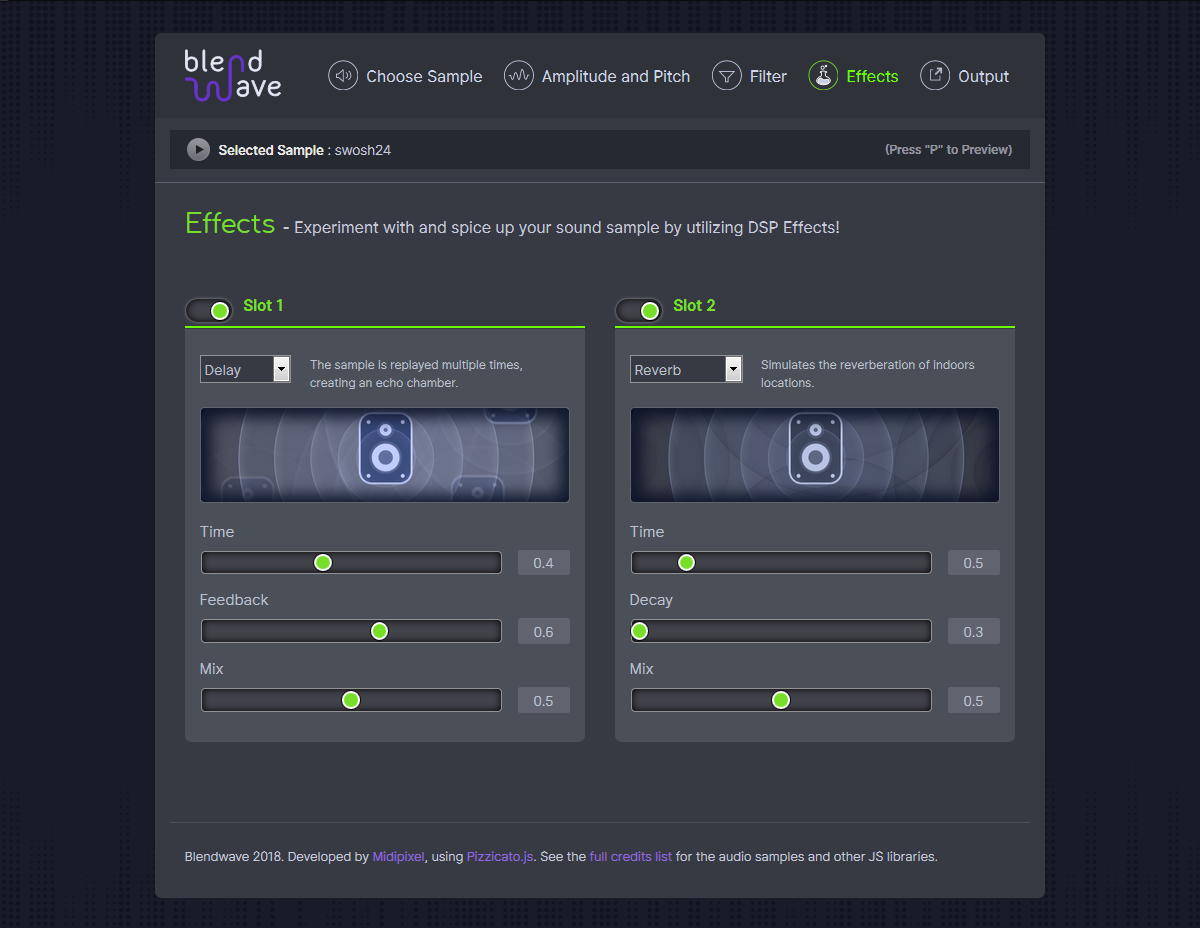
Task: Click the Blendwave logo
Action: 233,76
